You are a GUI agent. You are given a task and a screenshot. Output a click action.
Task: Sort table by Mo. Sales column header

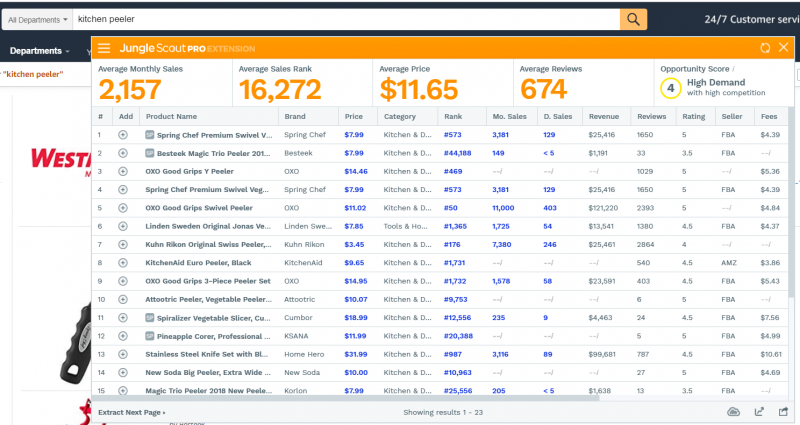pyautogui.click(x=509, y=116)
